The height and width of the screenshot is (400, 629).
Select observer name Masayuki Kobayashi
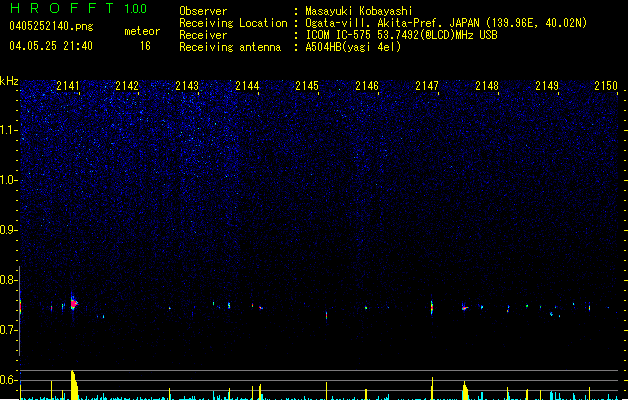359,11
